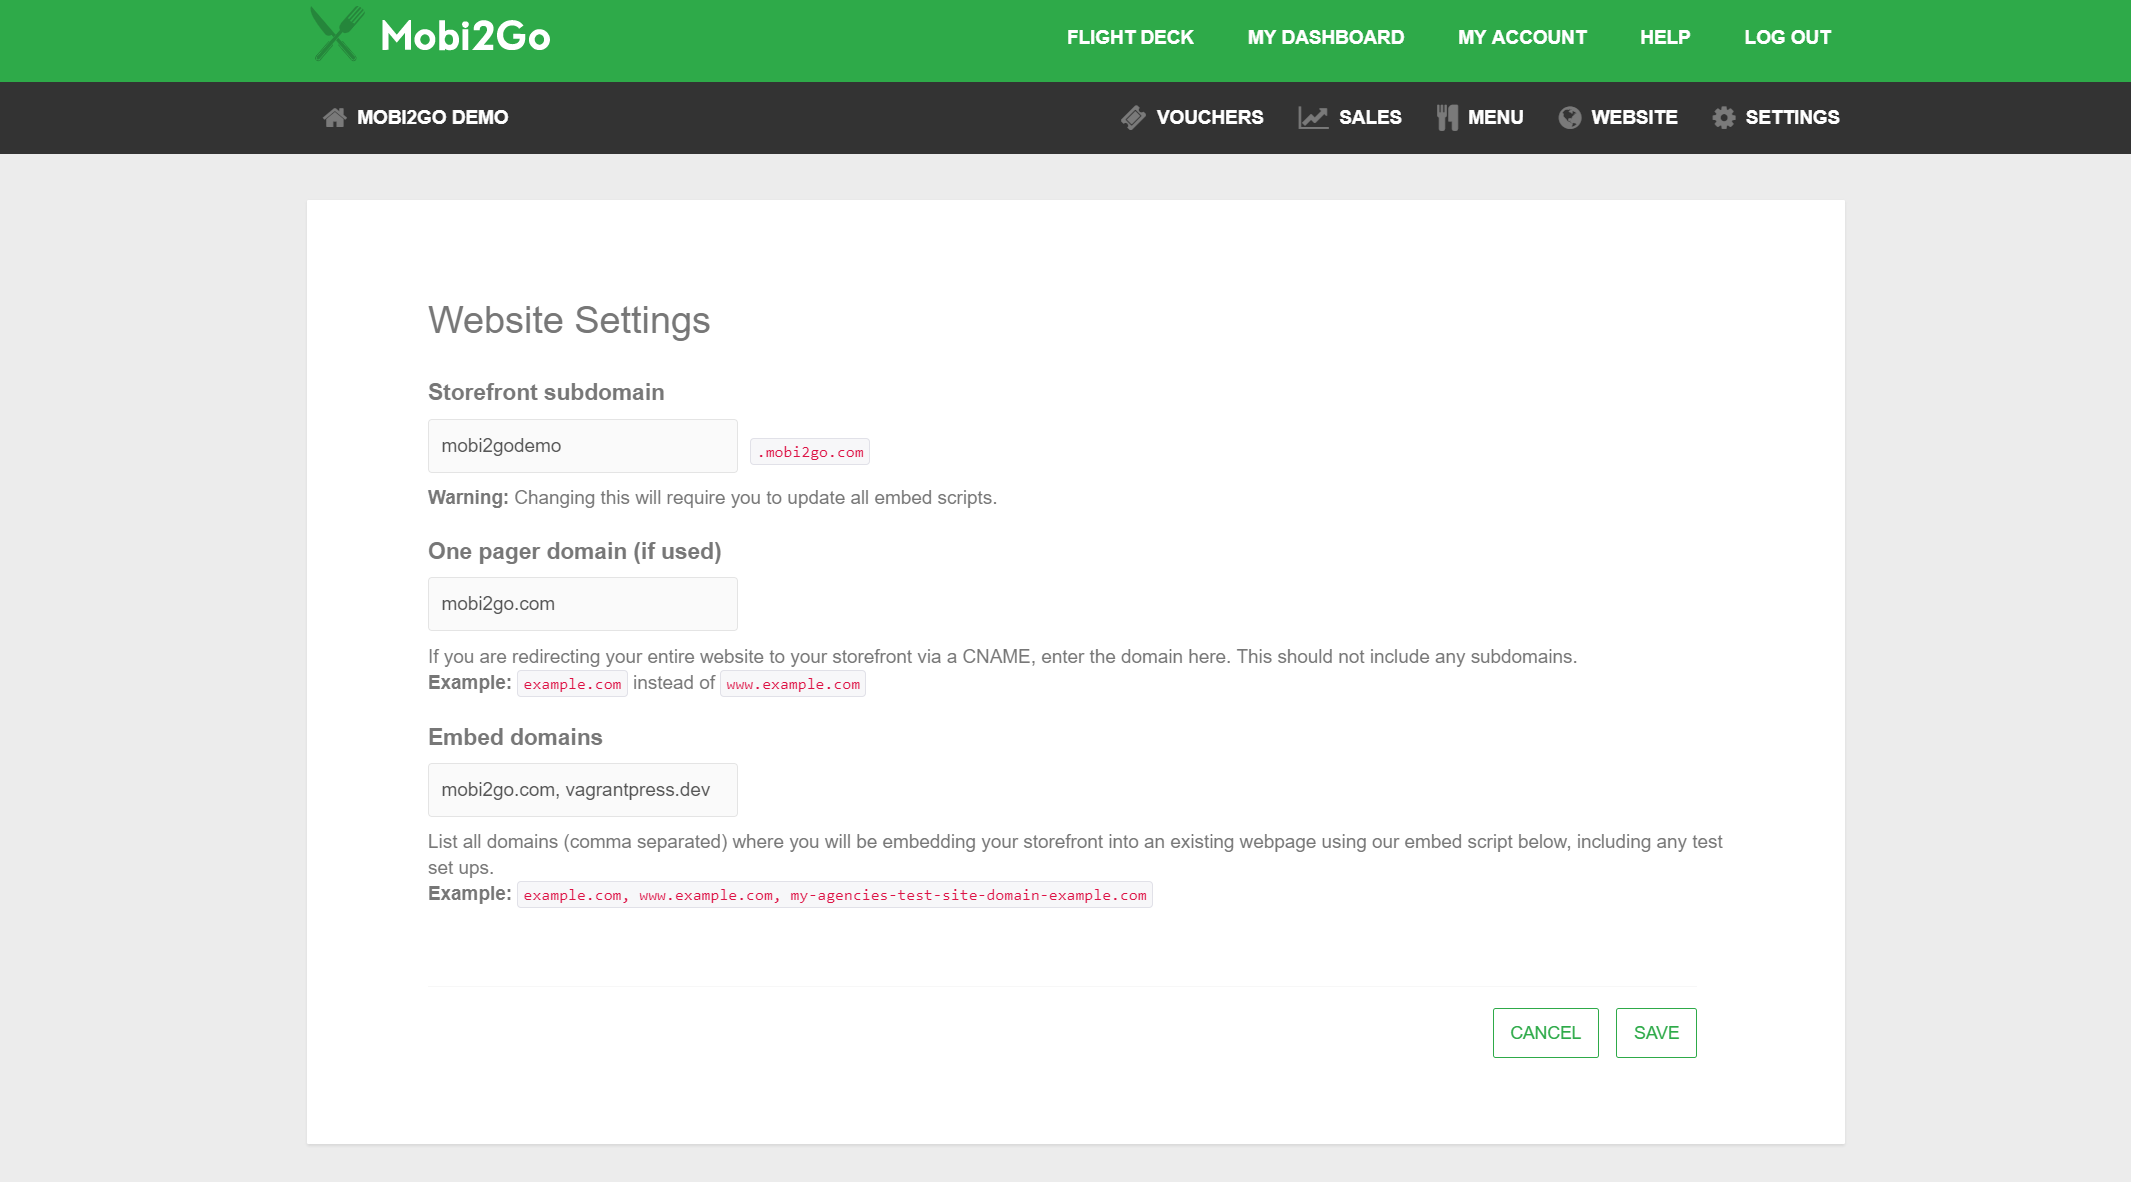Click the Embed domains label
The image size is (2131, 1182).
[x=515, y=737]
